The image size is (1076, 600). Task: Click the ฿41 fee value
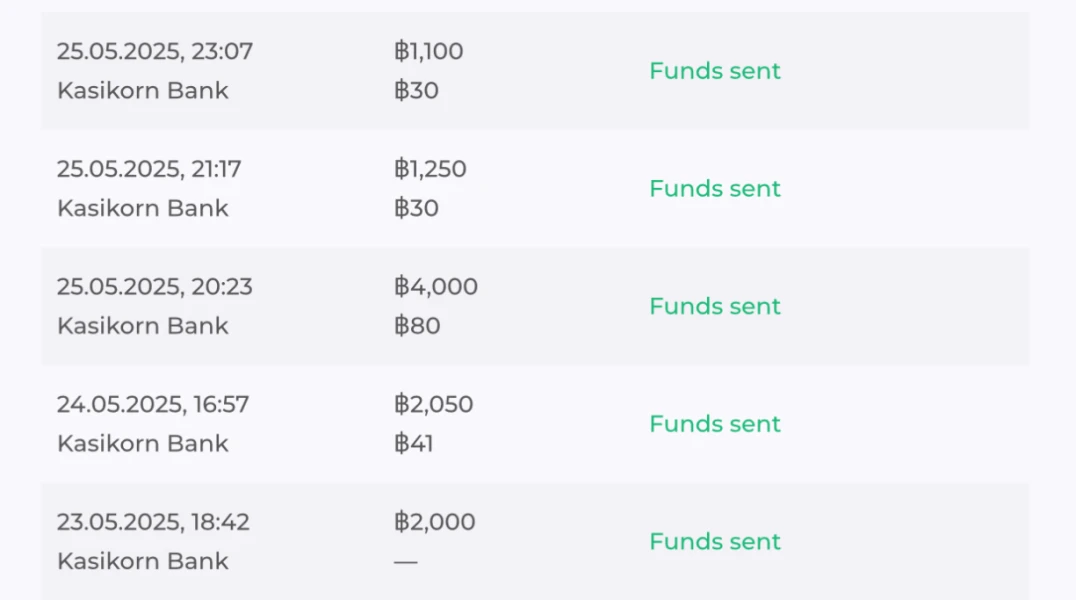pyautogui.click(x=414, y=444)
